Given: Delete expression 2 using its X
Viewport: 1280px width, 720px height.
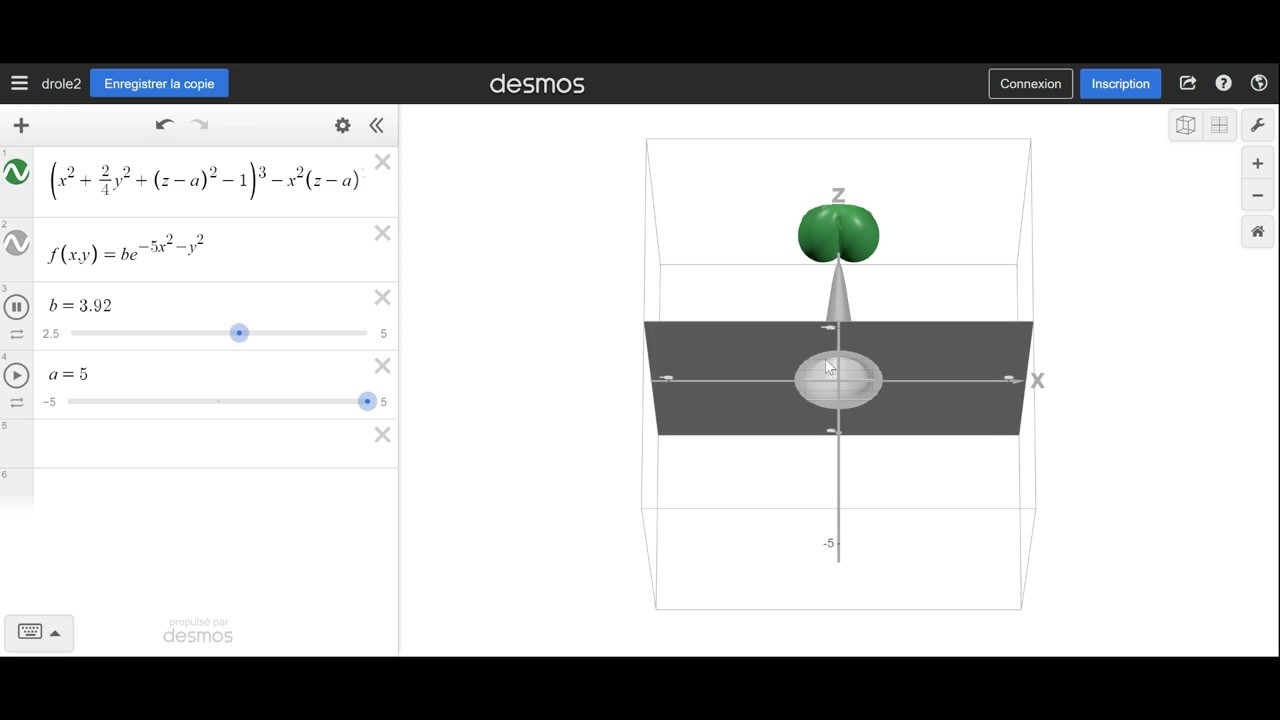Looking at the screenshot, I should tap(382, 232).
